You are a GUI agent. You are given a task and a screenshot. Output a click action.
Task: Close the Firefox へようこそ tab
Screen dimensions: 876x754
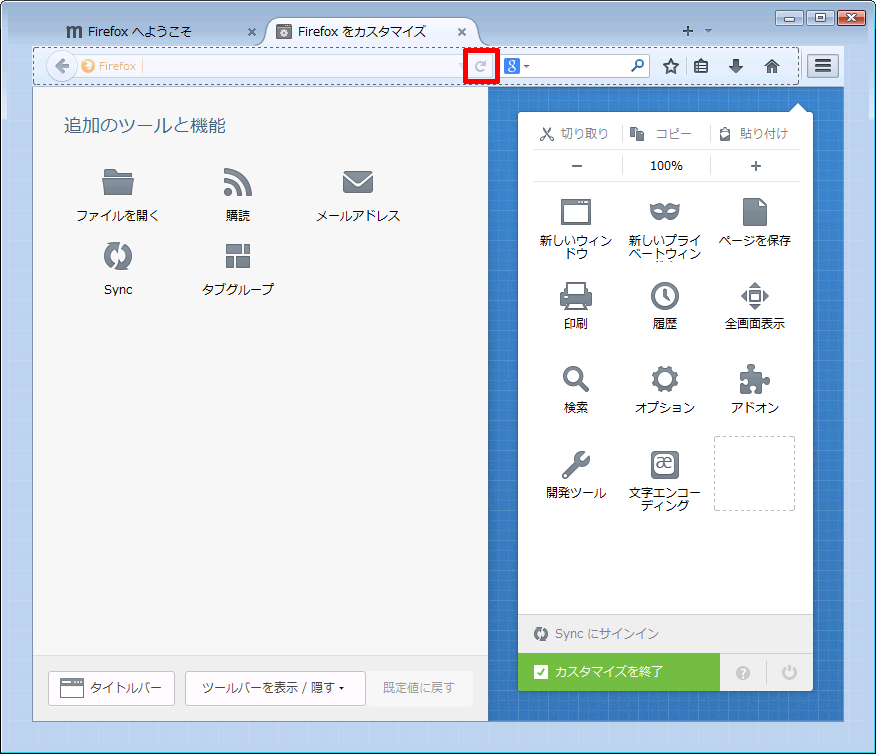click(x=252, y=32)
